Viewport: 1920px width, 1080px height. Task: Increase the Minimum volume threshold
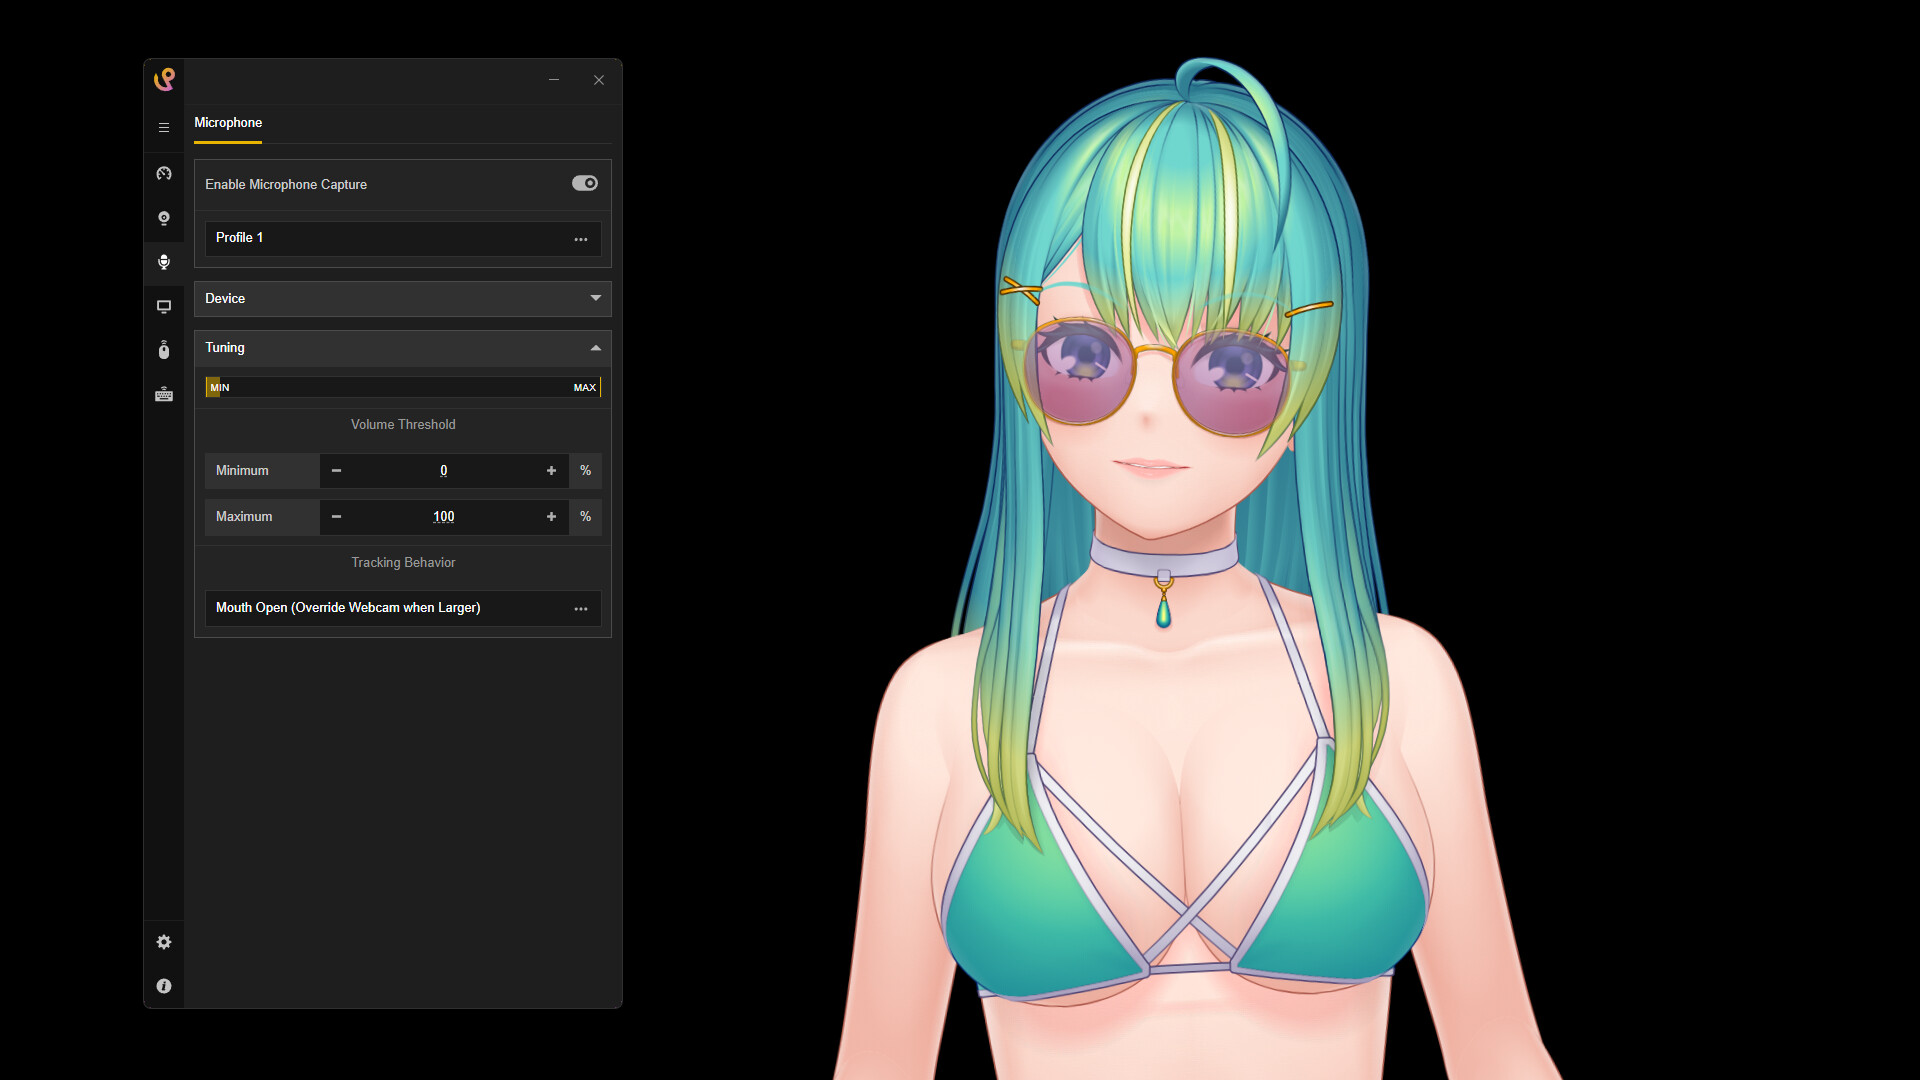click(551, 470)
